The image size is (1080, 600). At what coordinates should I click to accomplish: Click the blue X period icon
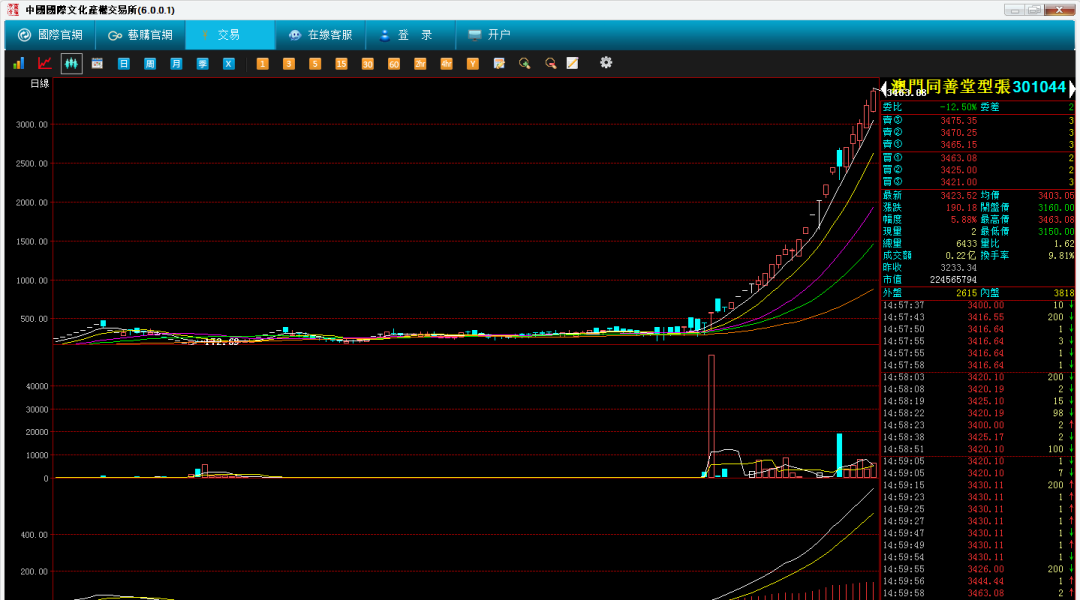click(229, 63)
